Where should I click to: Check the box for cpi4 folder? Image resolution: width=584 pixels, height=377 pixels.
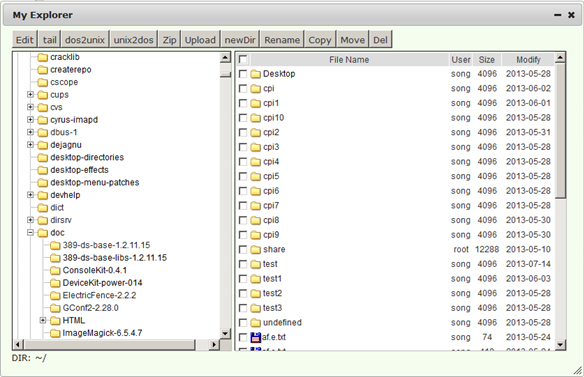(x=243, y=162)
